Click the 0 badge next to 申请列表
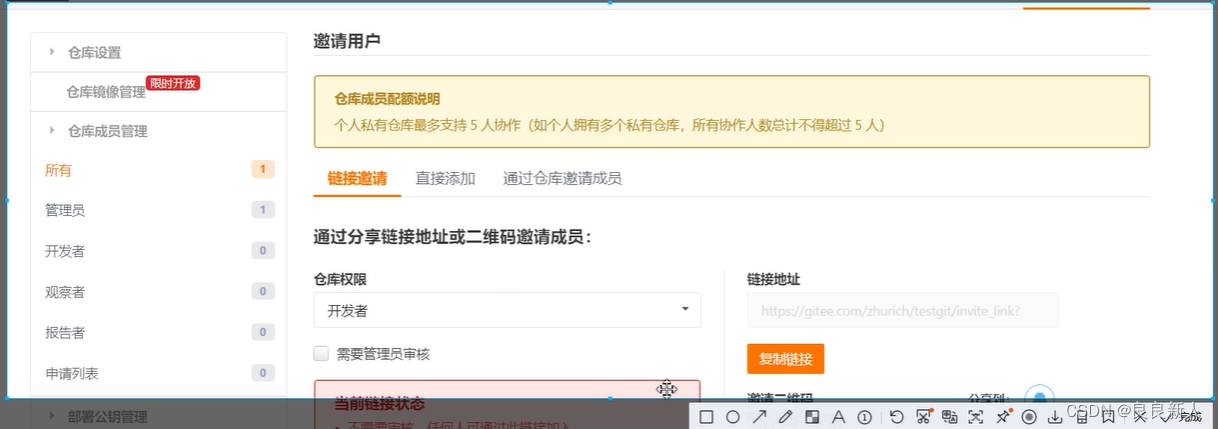Screen dimensions: 1218x429 pyautogui.click(x=263, y=373)
